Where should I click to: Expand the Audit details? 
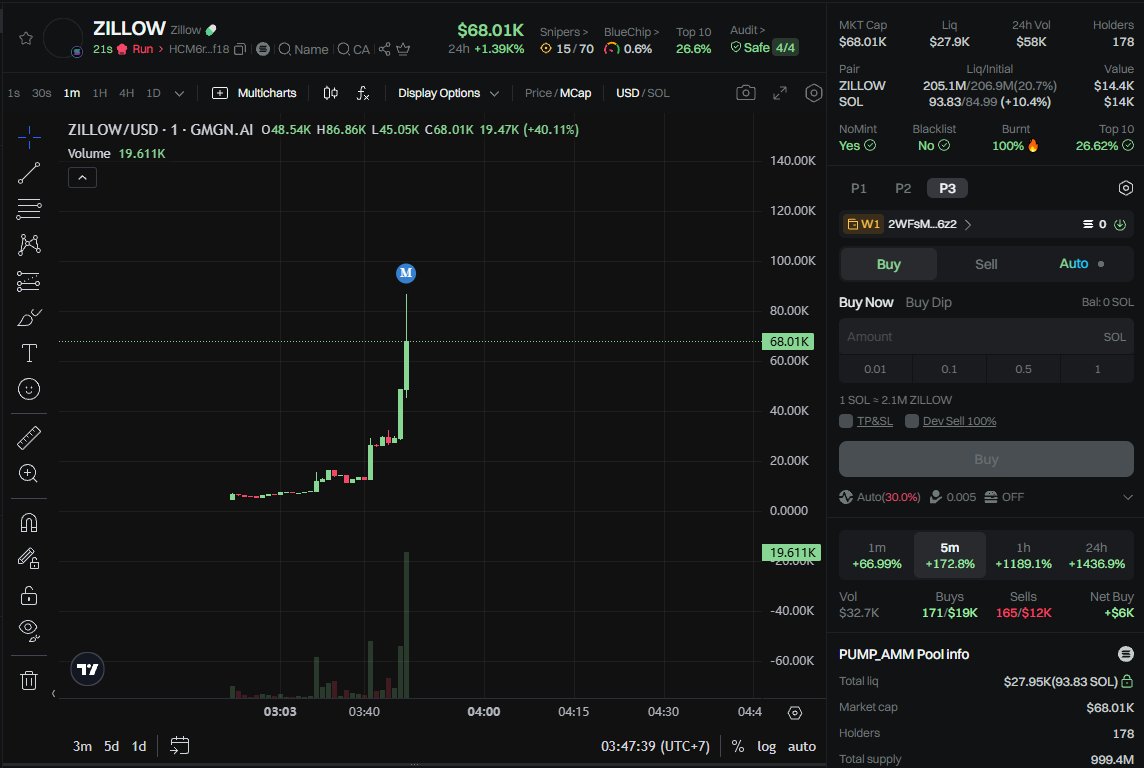pos(747,30)
